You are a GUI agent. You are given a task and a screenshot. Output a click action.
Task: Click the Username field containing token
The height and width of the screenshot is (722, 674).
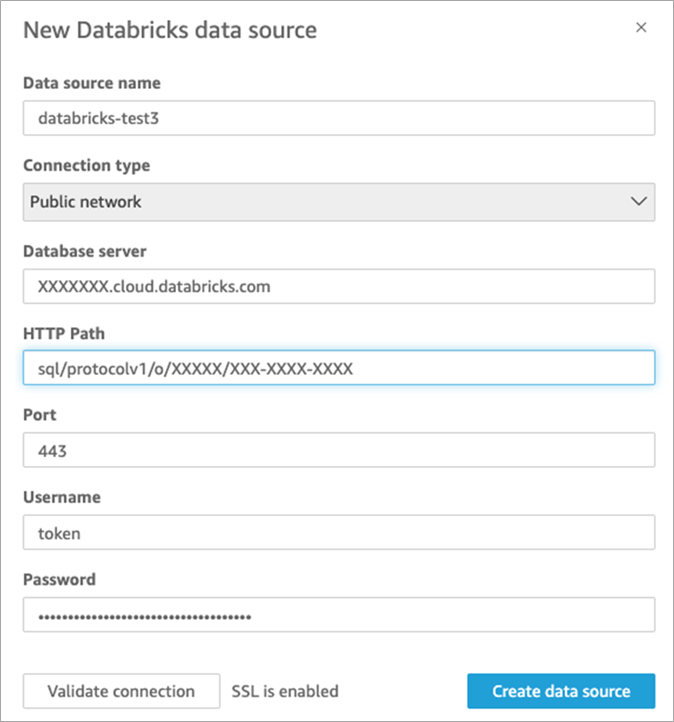(x=339, y=532)
